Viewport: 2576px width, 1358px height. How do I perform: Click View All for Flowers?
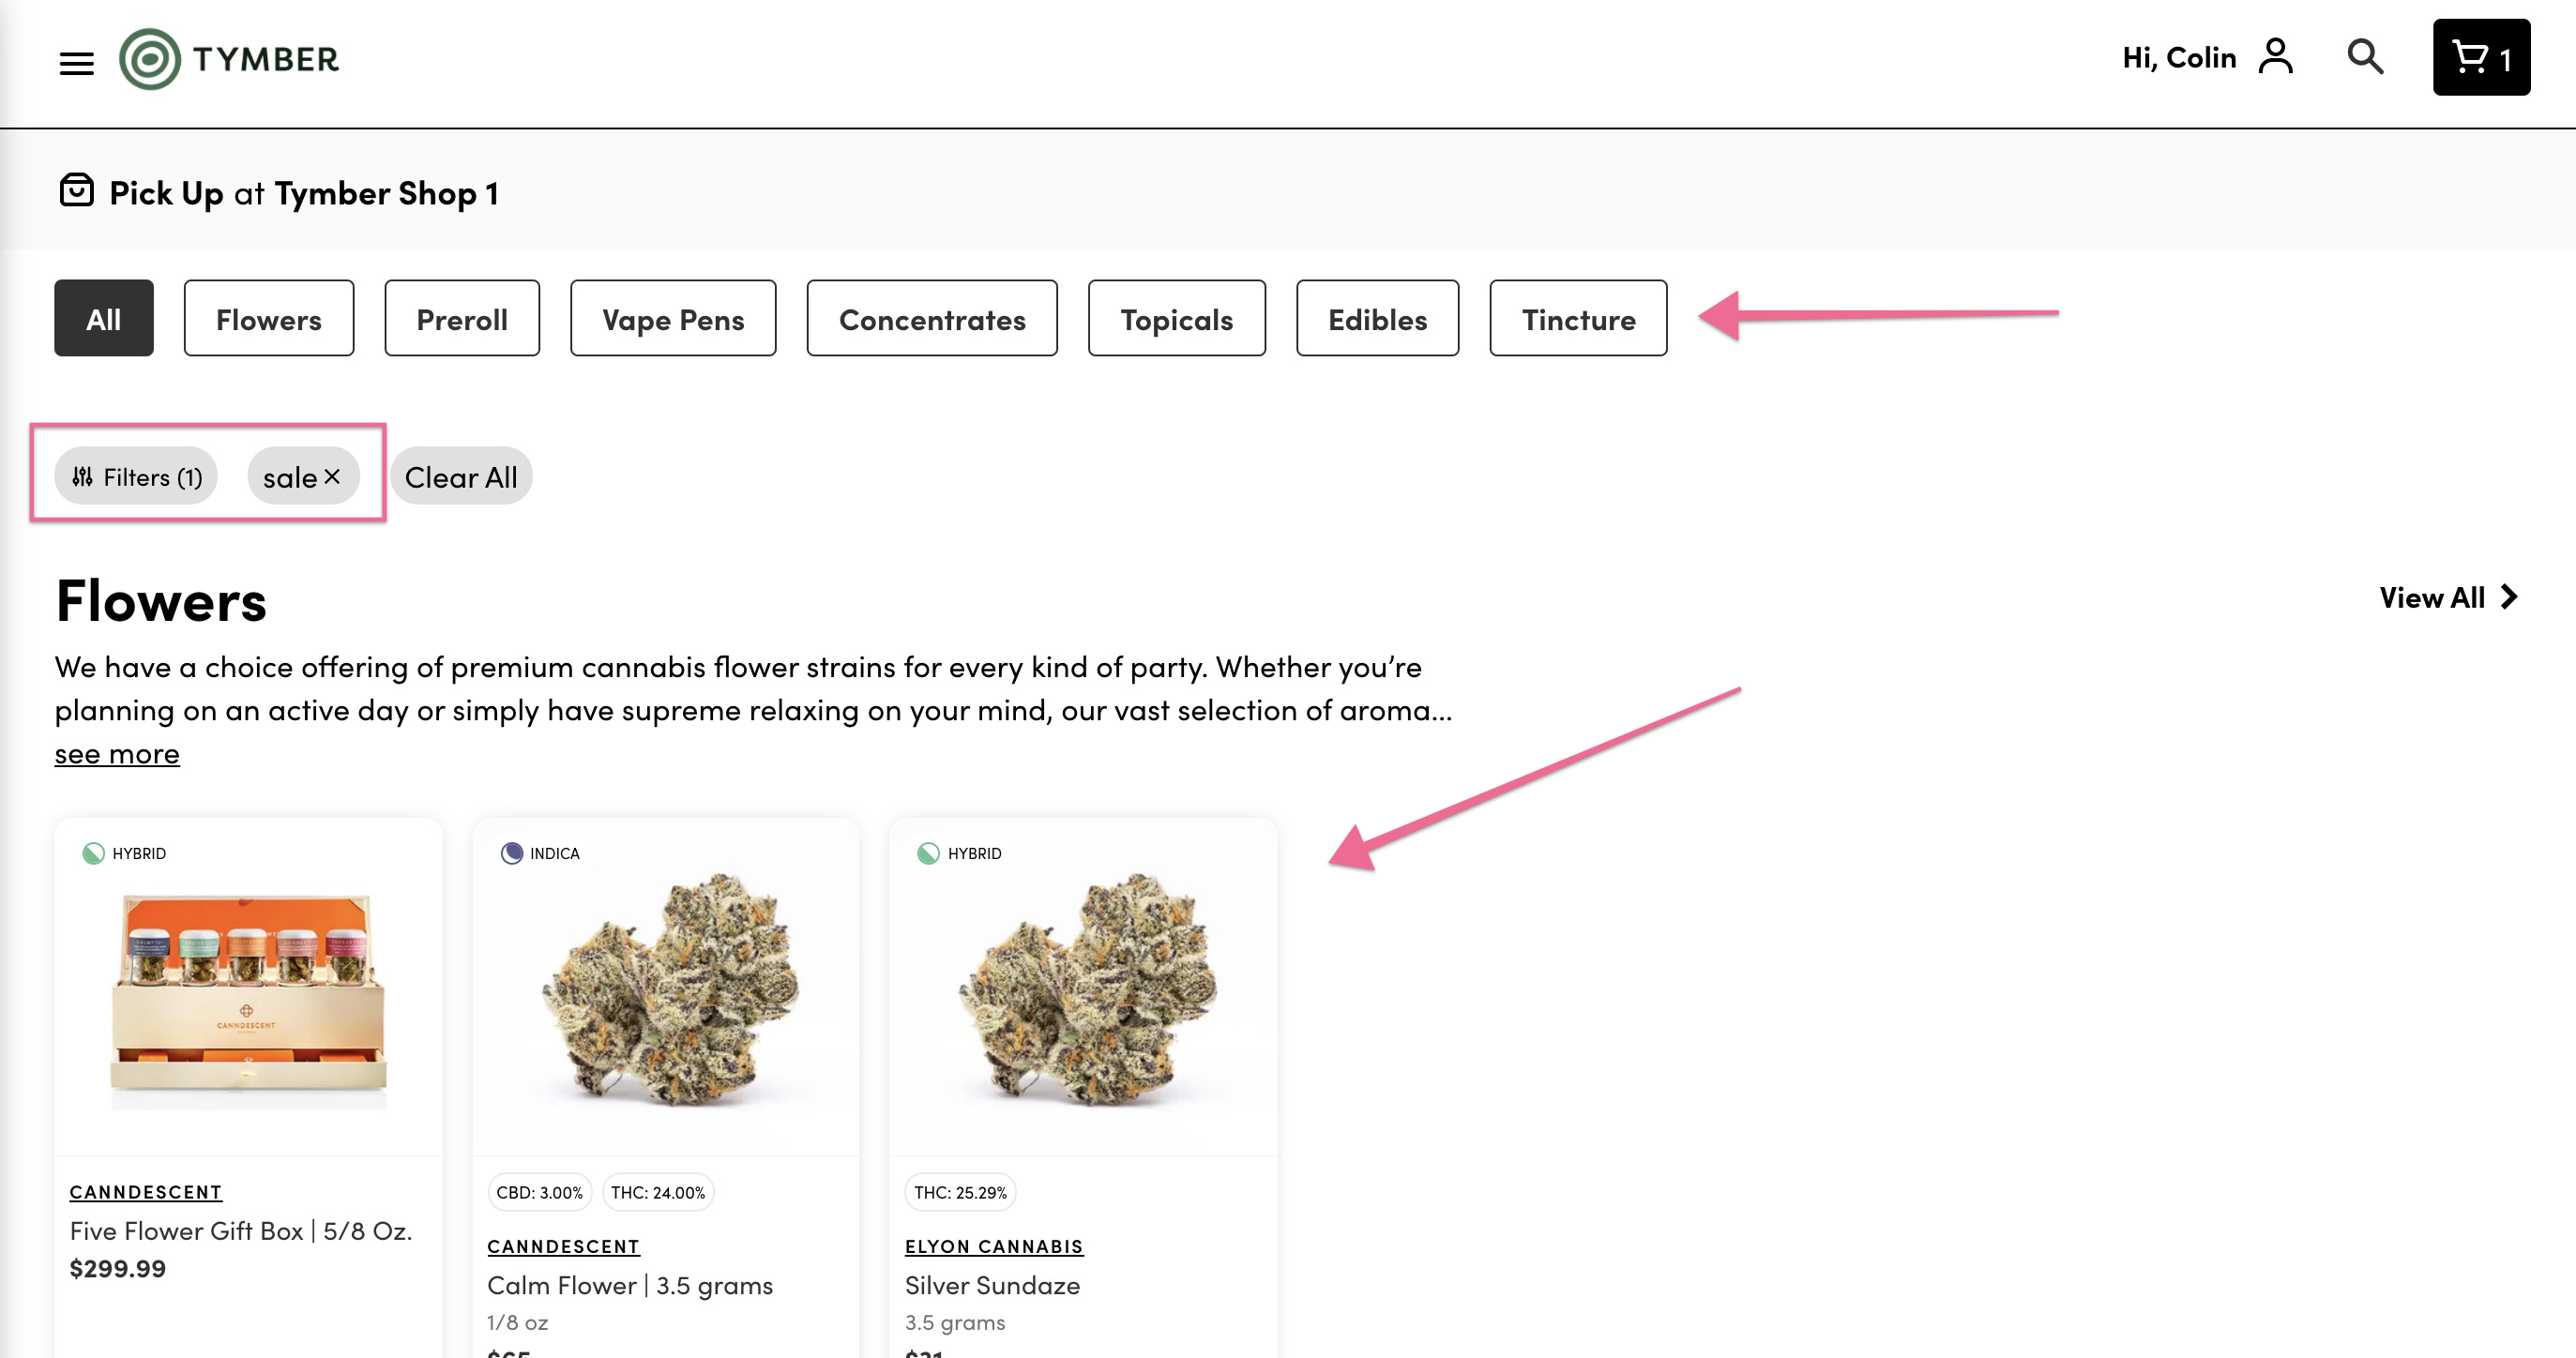coord(2448,597)
